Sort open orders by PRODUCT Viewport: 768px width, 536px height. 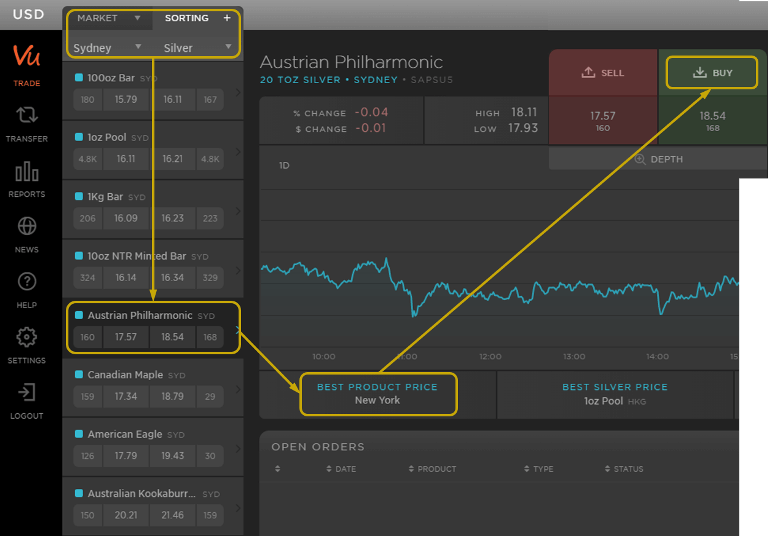pos(432,469)
